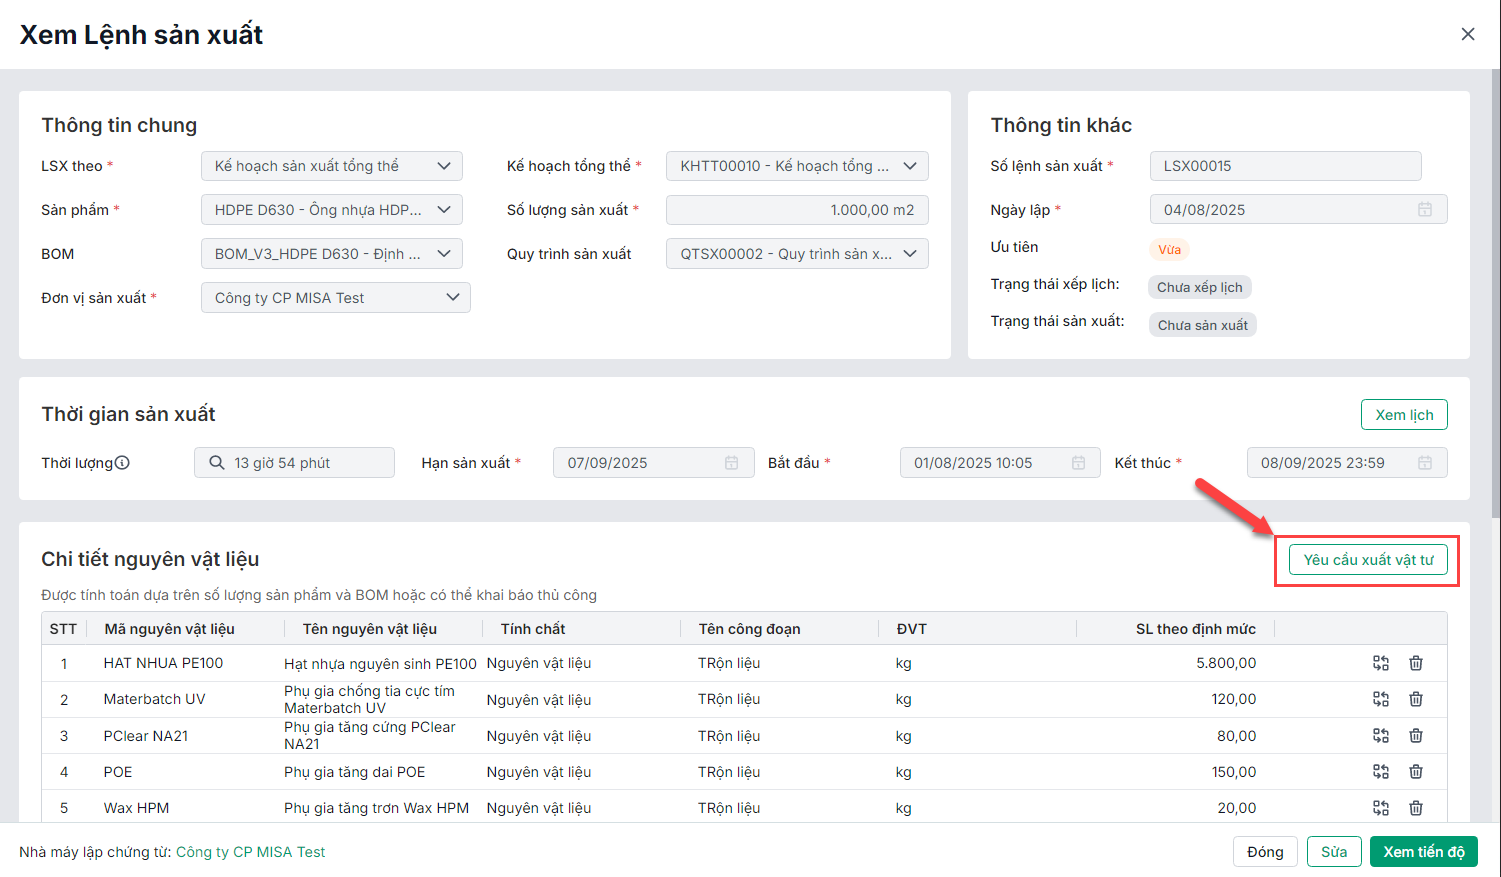
Task: Open the Sản phẩm dropdown
Action: click(x=444, y=210)
